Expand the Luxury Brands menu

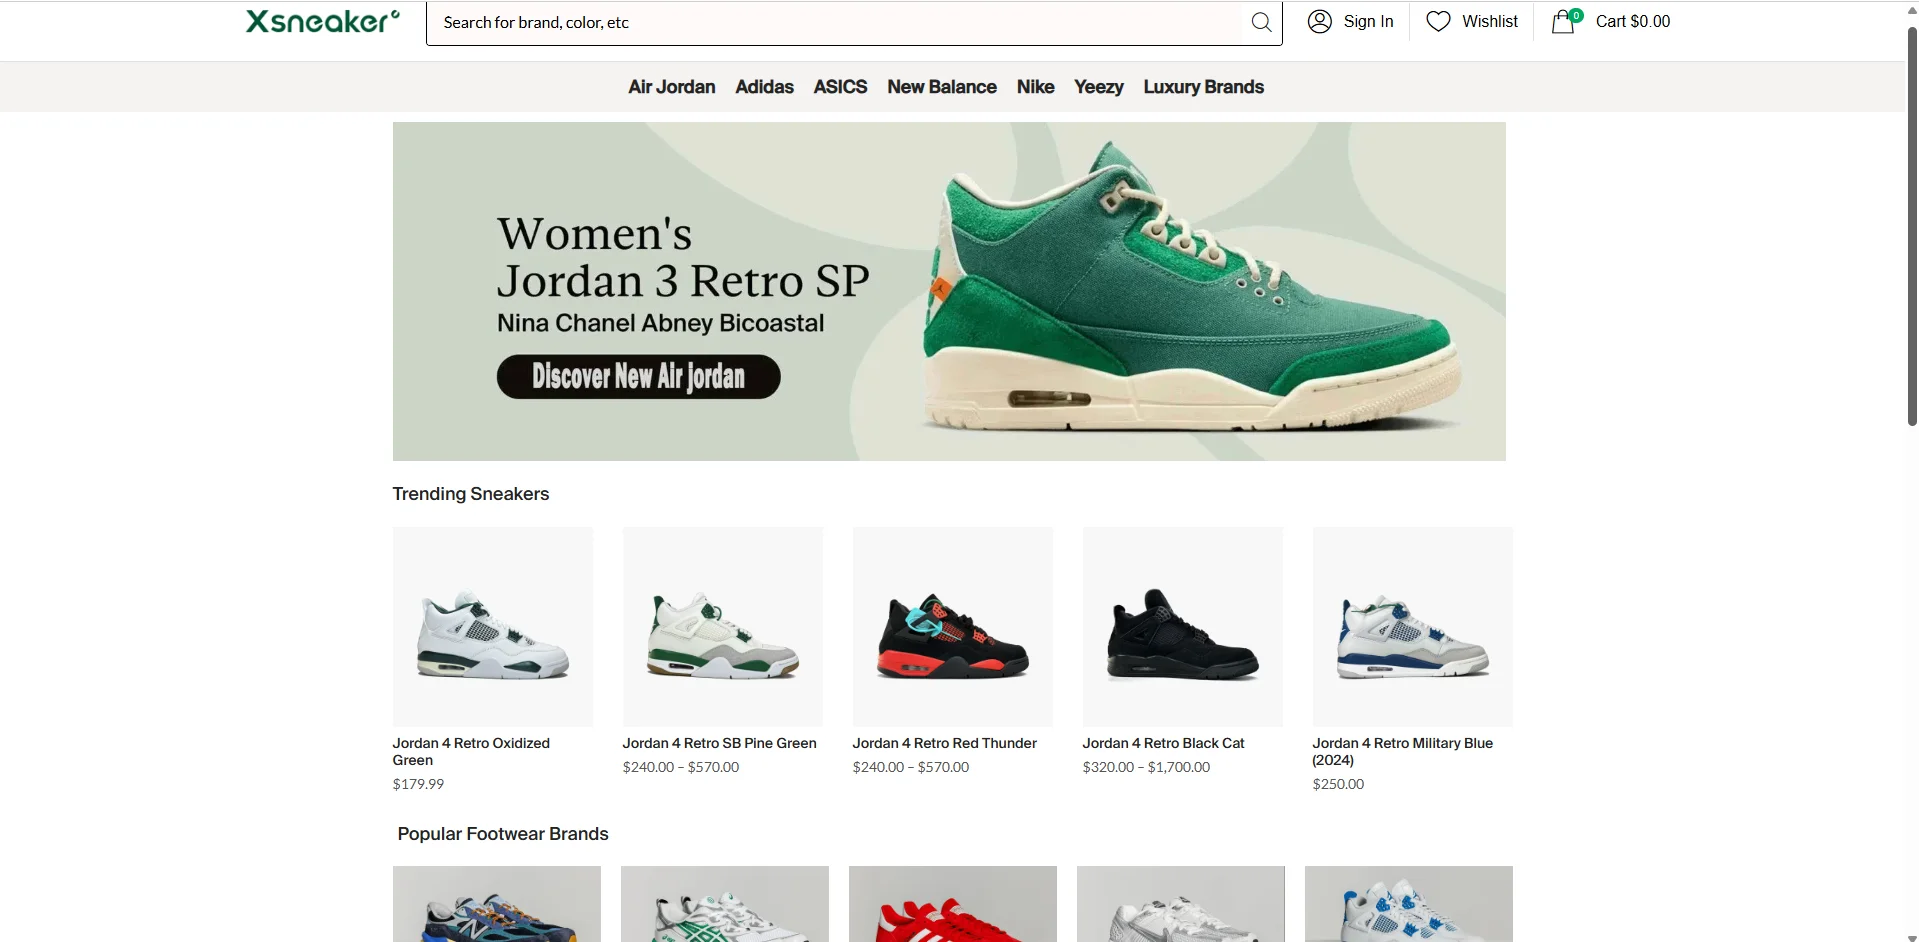tap(1203, 87)
